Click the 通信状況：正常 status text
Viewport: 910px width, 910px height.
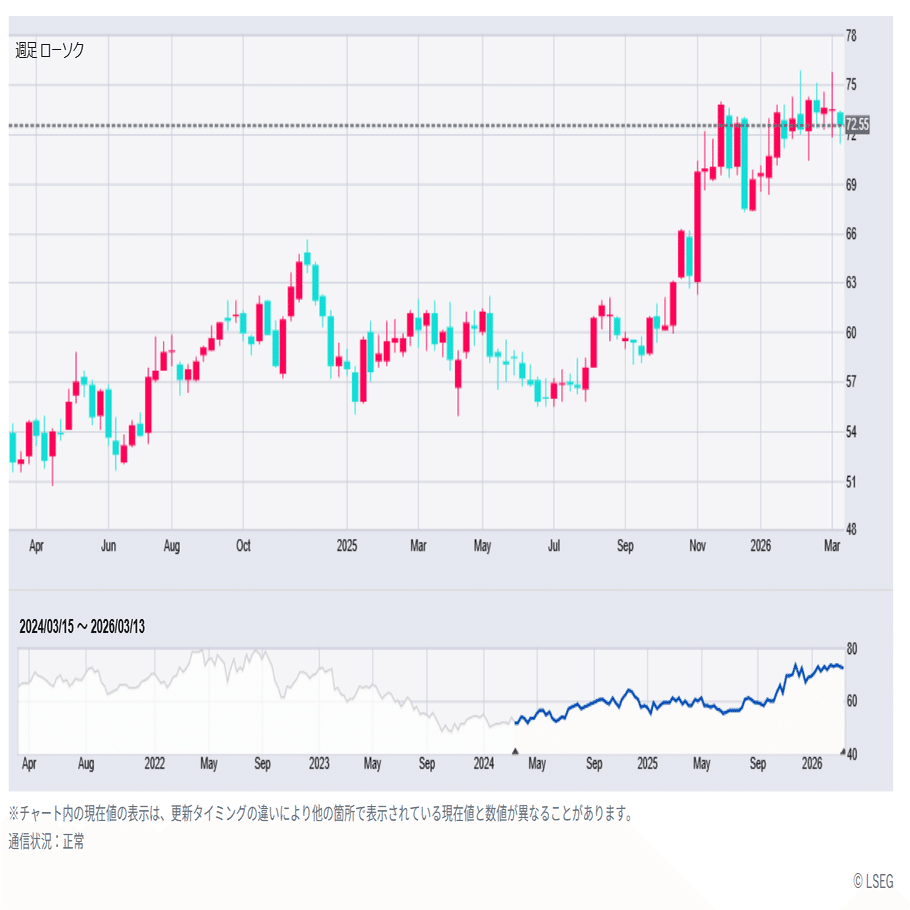point(47,841)
